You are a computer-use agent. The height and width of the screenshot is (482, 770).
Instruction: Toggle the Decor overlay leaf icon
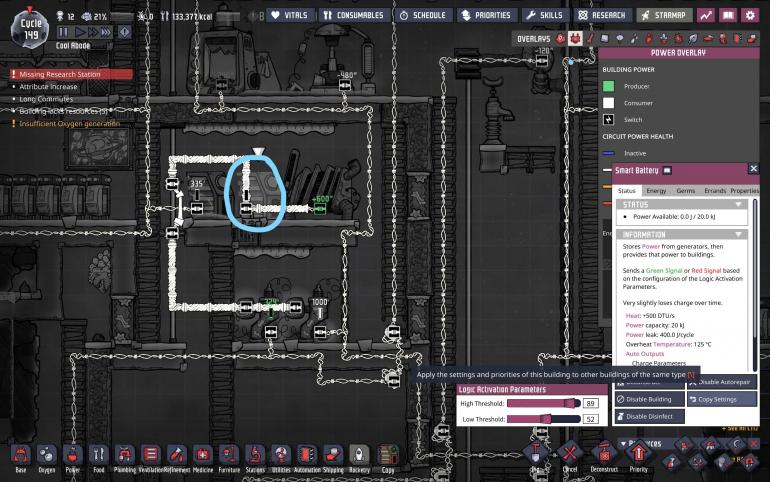tap(693, 38)
